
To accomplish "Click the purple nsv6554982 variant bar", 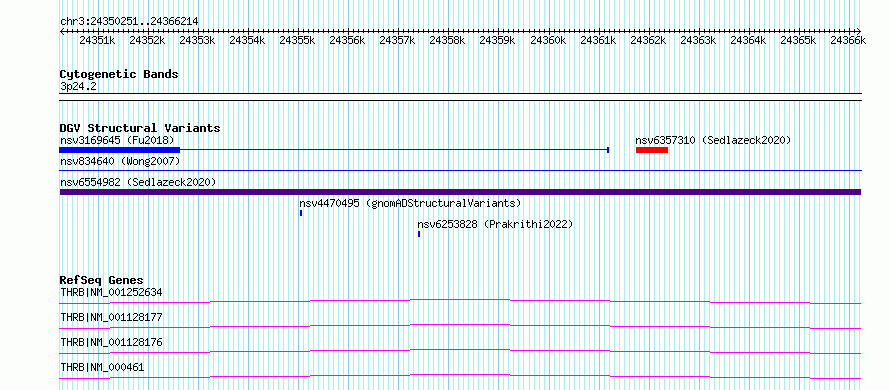I will point(460,192).
